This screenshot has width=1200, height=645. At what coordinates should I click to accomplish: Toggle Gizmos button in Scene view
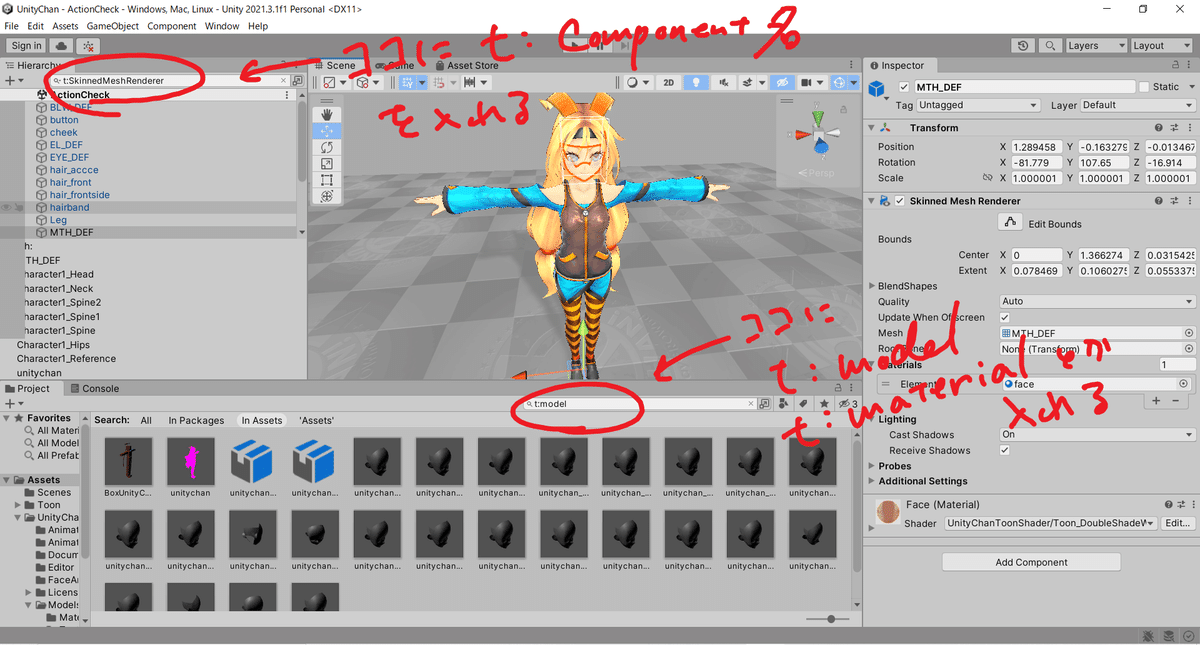click(x=838, y=82)
